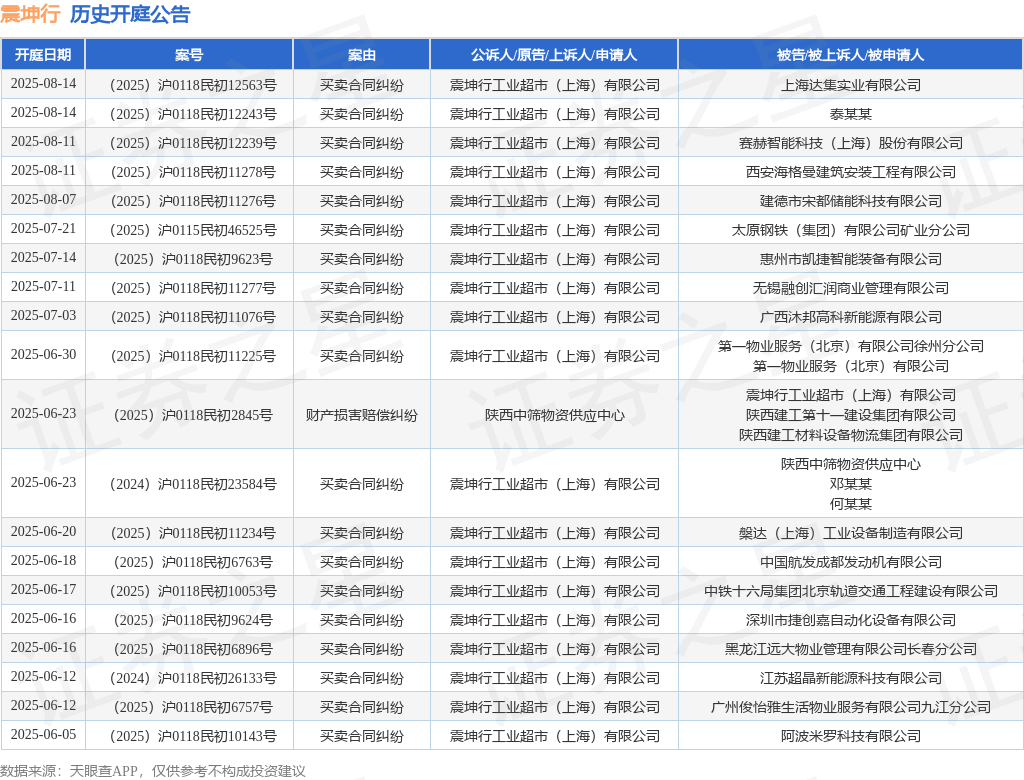Screen dimensions: 1024x780
Task: Click plaintiff 陕西中筛物资供应中心
Action: (x=554, y=415)
